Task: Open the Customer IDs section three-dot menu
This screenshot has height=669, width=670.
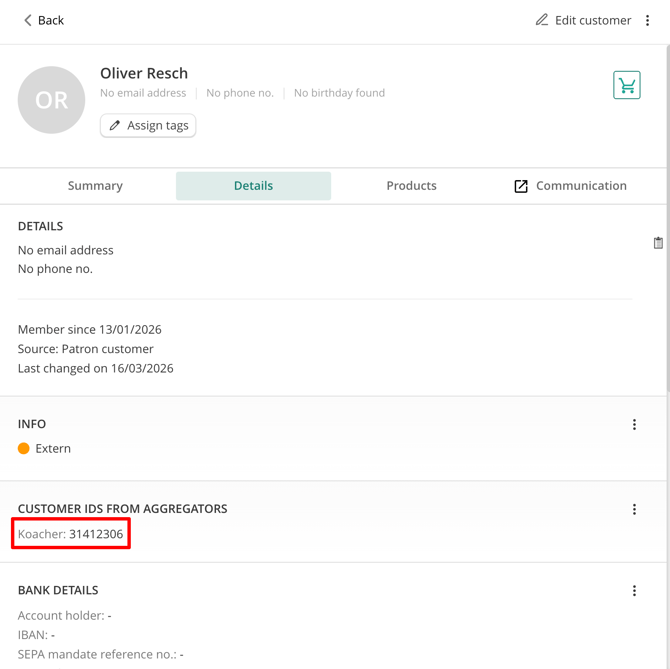Action: pos(634,509)
